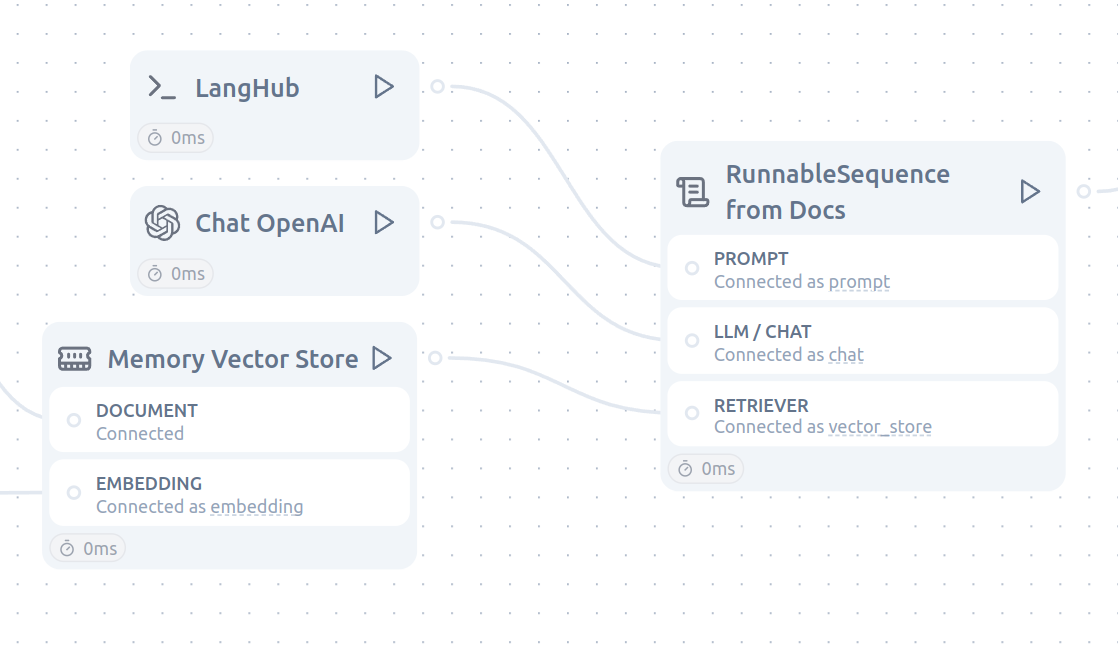Click the 0ms timing badge on Memory Vector Store
Viewport: 1118px width, 653px height.
pos(88,548)
